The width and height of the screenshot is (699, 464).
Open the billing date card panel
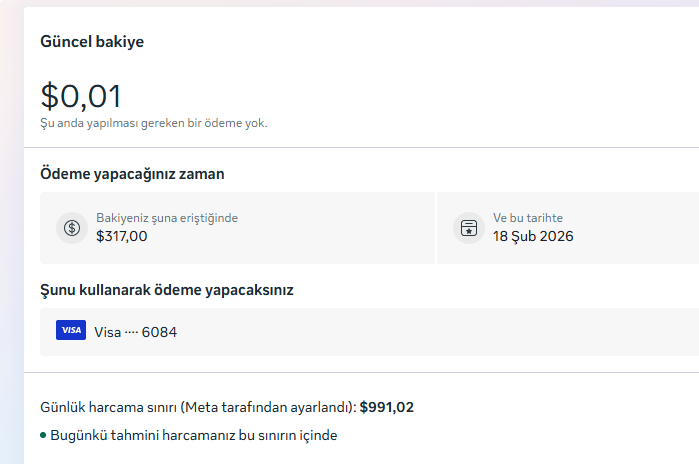(568, 228)
